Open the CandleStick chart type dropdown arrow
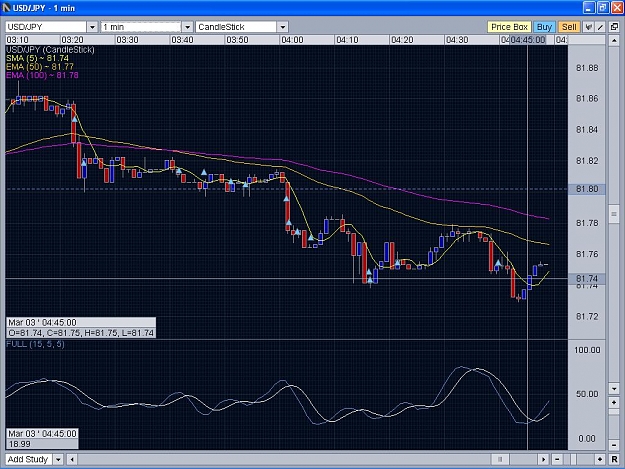The height and width of the screenshot is (469, 625). (x=283, y=27)
